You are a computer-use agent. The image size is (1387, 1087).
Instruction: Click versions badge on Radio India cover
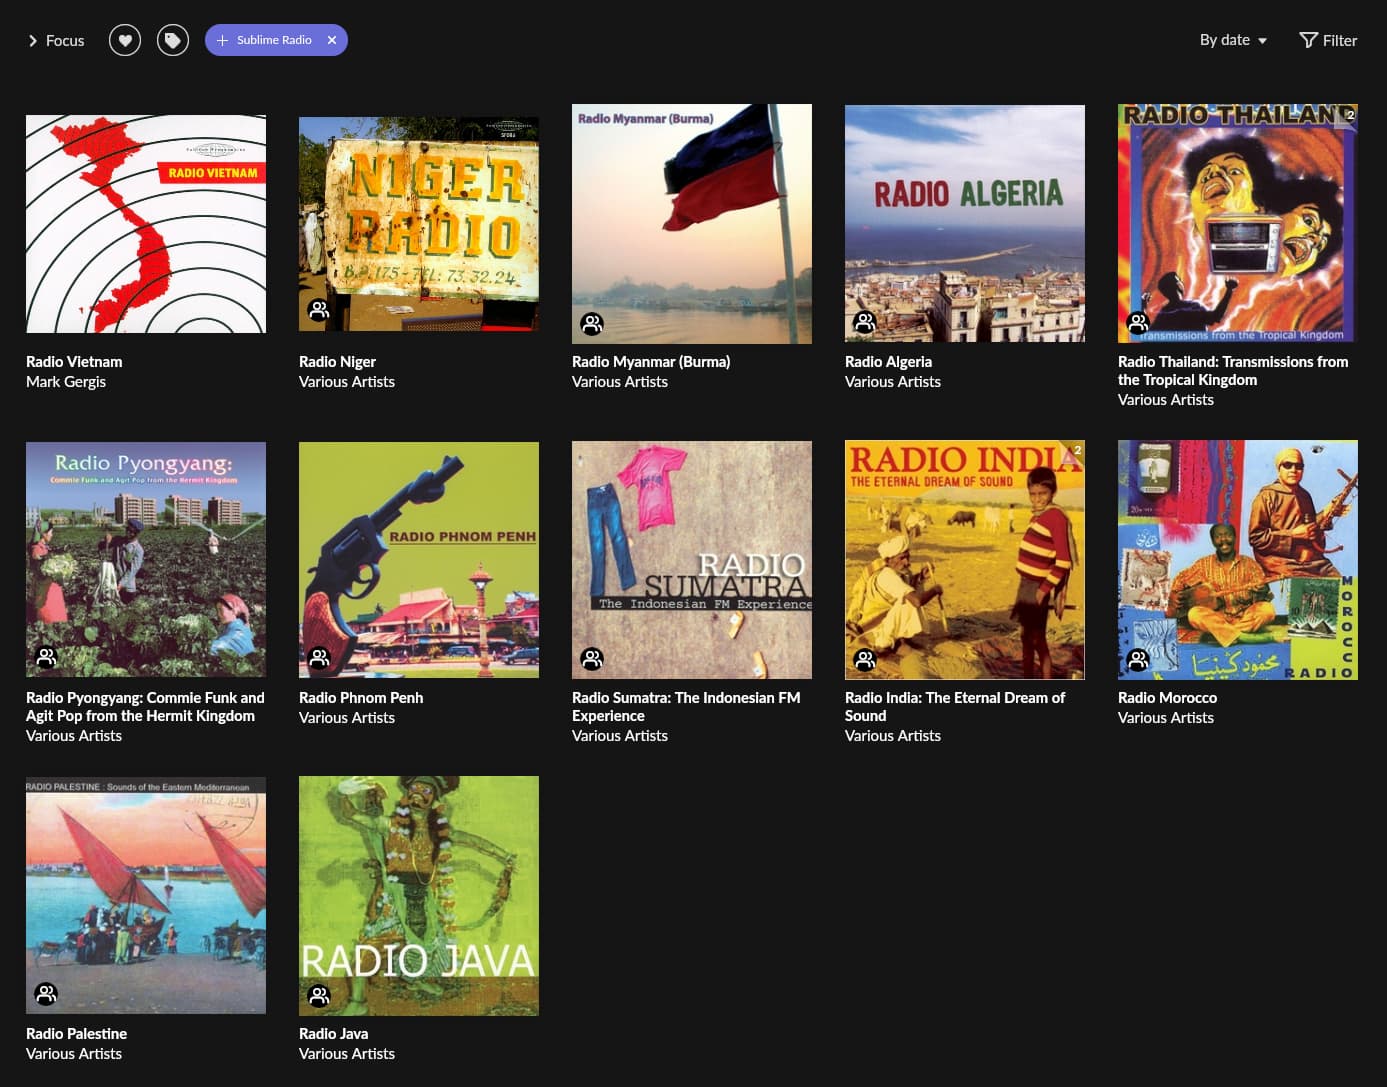point(1075,450)
